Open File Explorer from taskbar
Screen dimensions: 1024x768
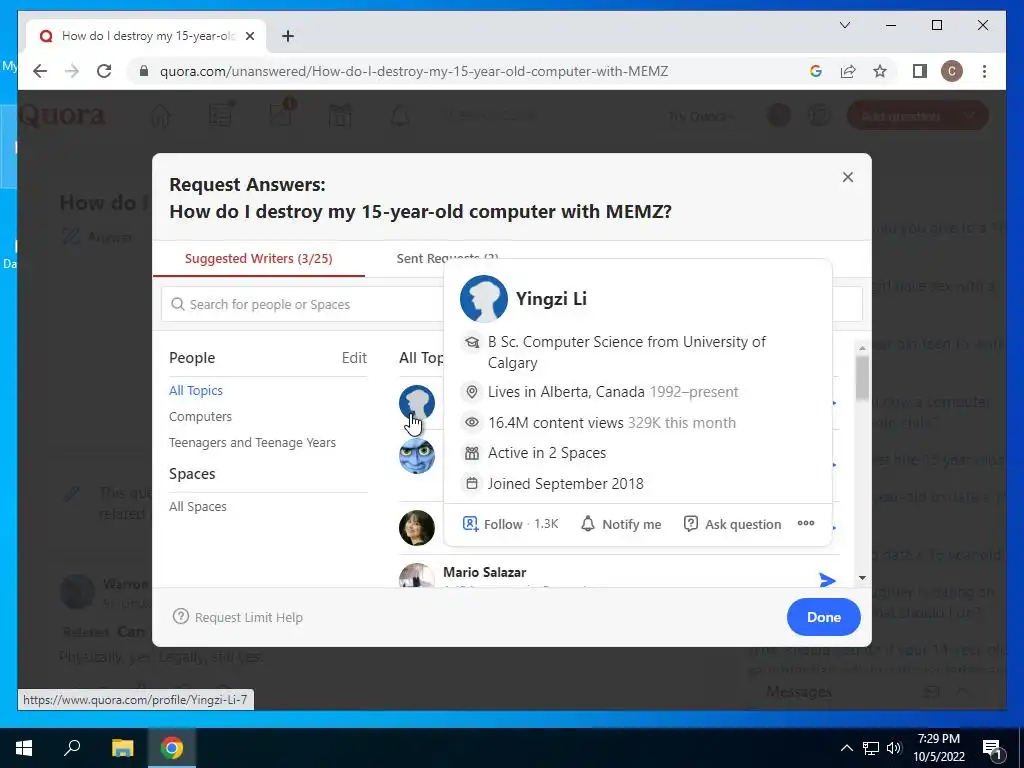pyautogui.click(x=122, y=748)
